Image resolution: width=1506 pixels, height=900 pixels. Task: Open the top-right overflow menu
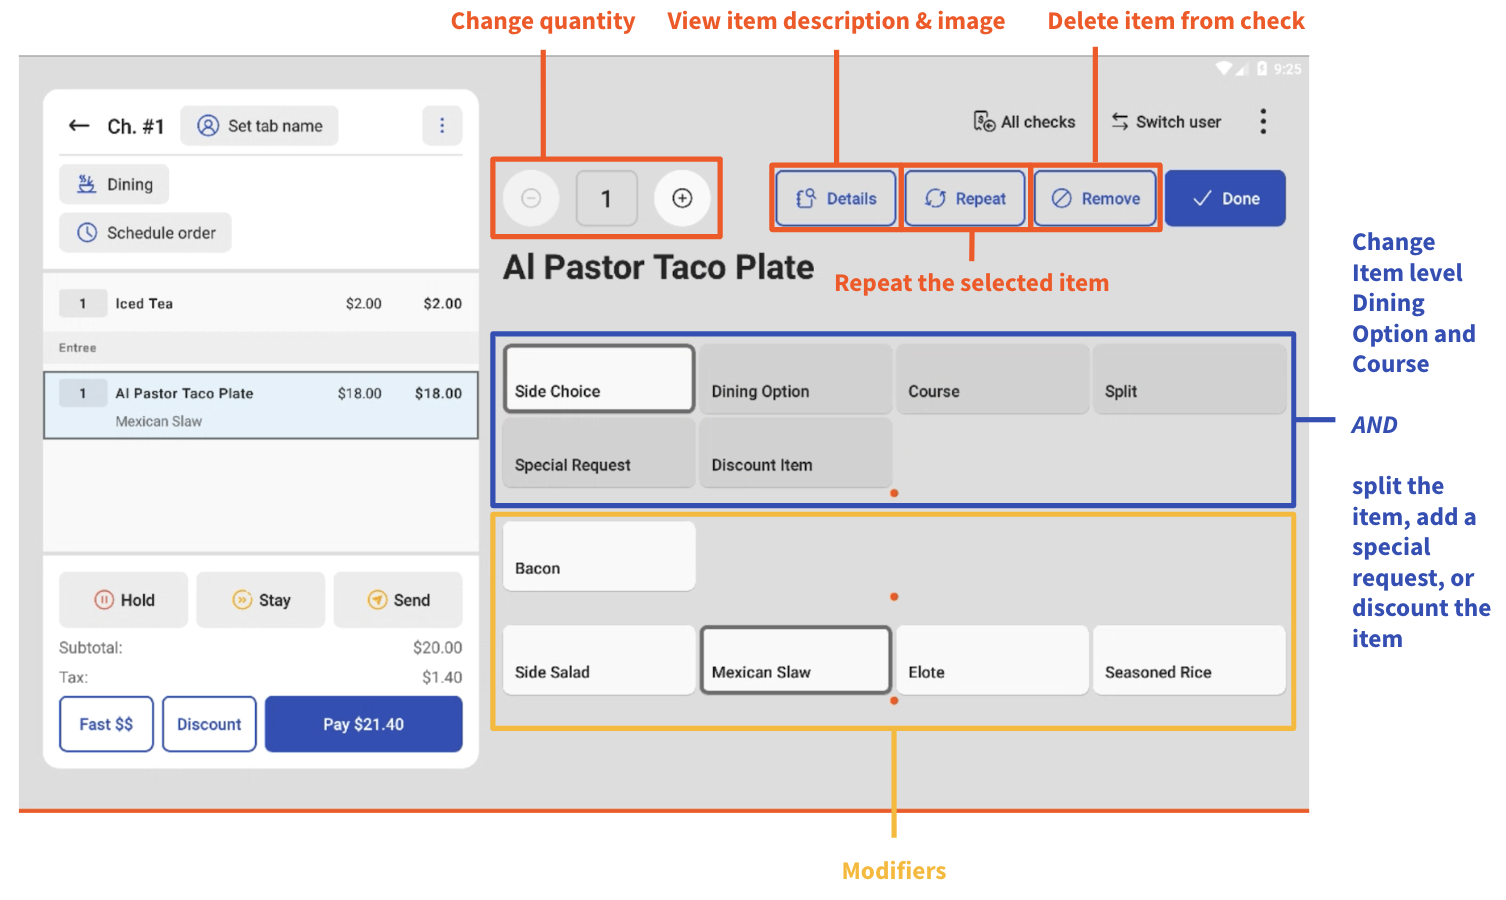[x=1263, y=121]
